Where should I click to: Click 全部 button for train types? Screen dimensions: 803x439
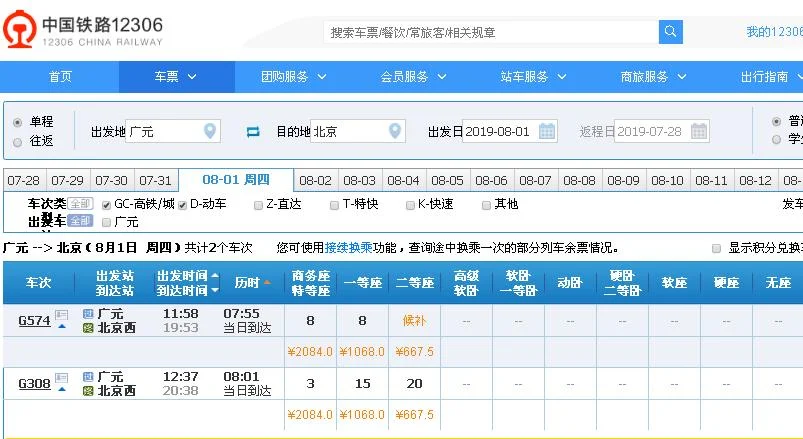(80, 203)
